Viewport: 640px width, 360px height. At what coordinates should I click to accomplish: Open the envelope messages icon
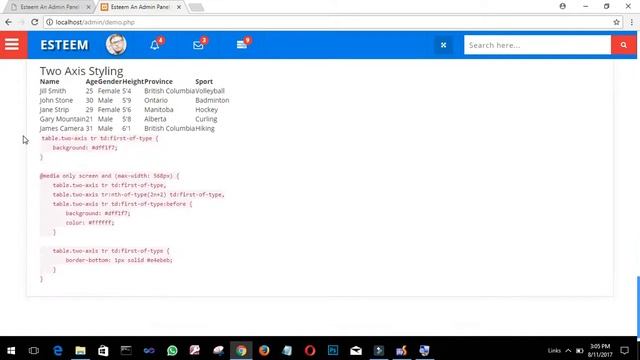(198, 45)
